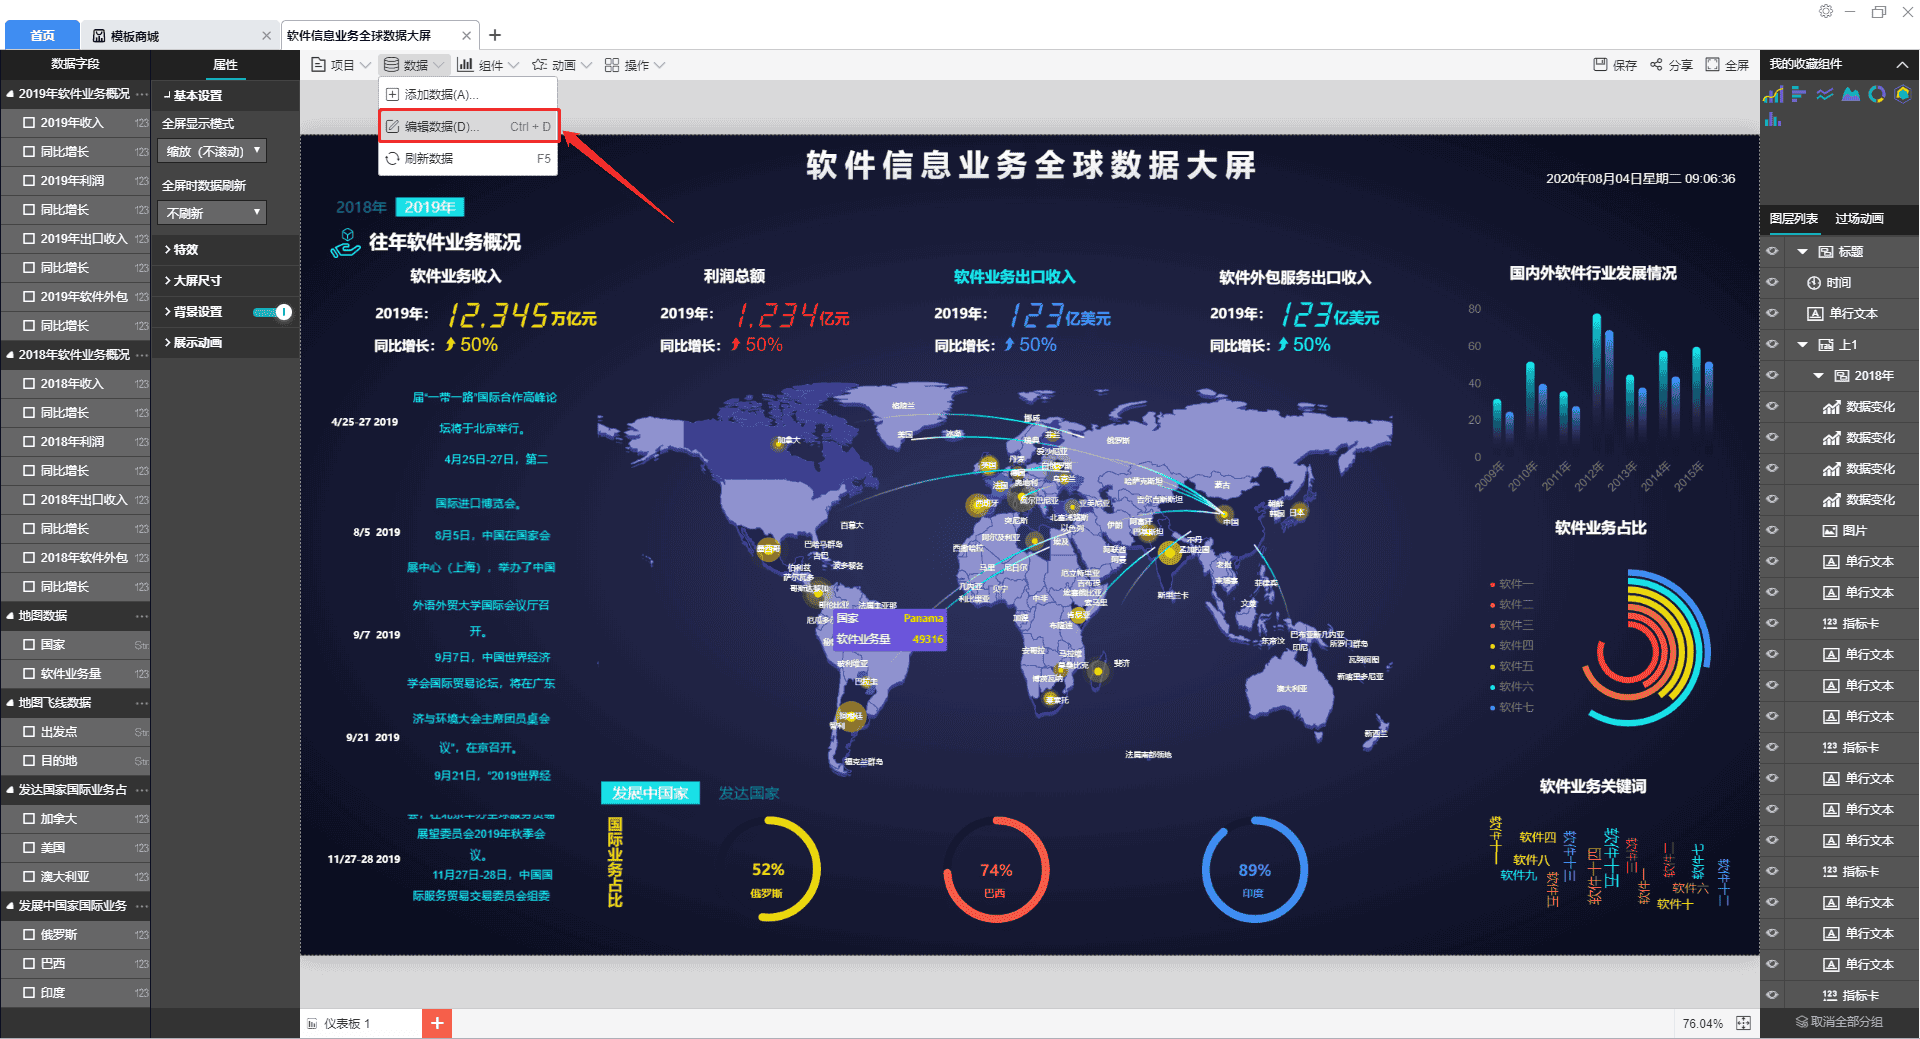The image size is (1920, 1039).
Task: Click the red plus add-dashboard button
Action: coord(437,1023)
